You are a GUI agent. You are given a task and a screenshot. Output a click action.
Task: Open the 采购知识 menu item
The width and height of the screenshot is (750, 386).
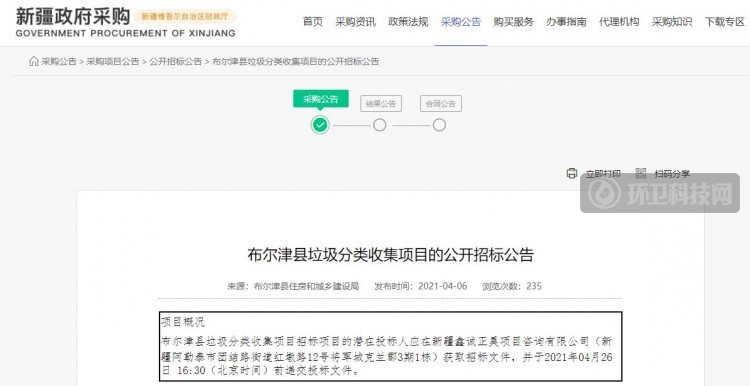coord(672,22)
